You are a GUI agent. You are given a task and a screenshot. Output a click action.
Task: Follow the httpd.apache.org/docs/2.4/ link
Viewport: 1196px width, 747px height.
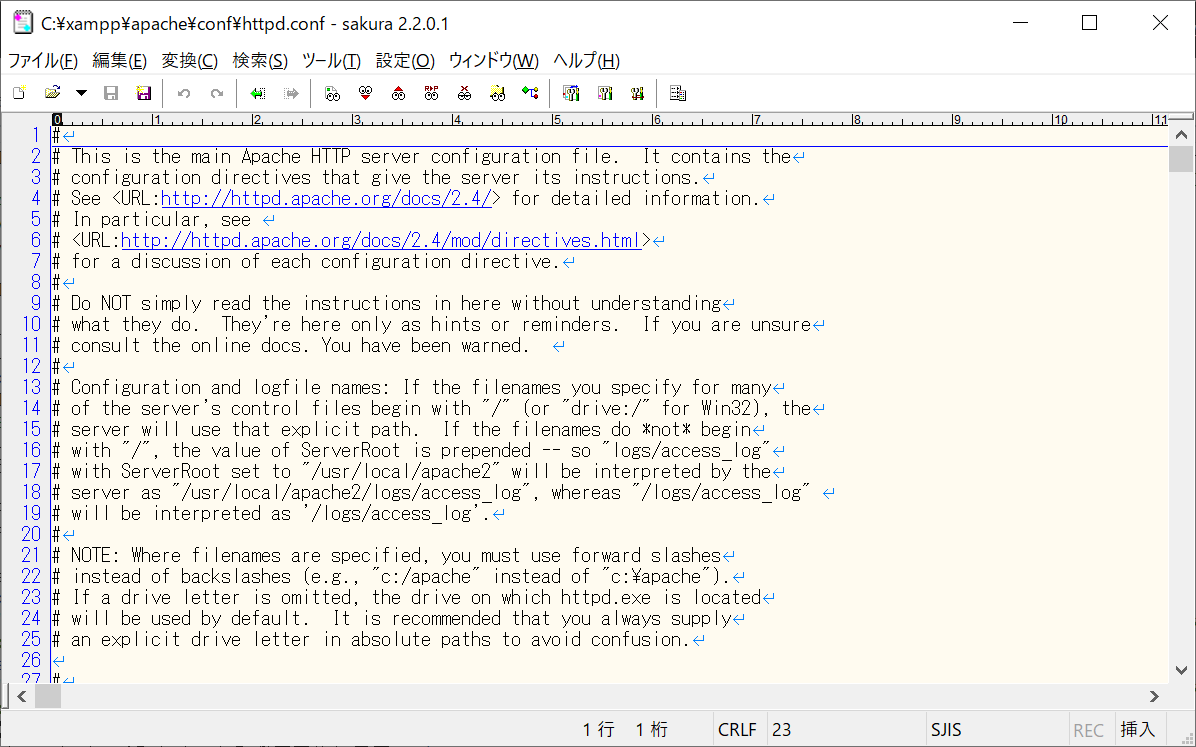[x=326, y=198]
